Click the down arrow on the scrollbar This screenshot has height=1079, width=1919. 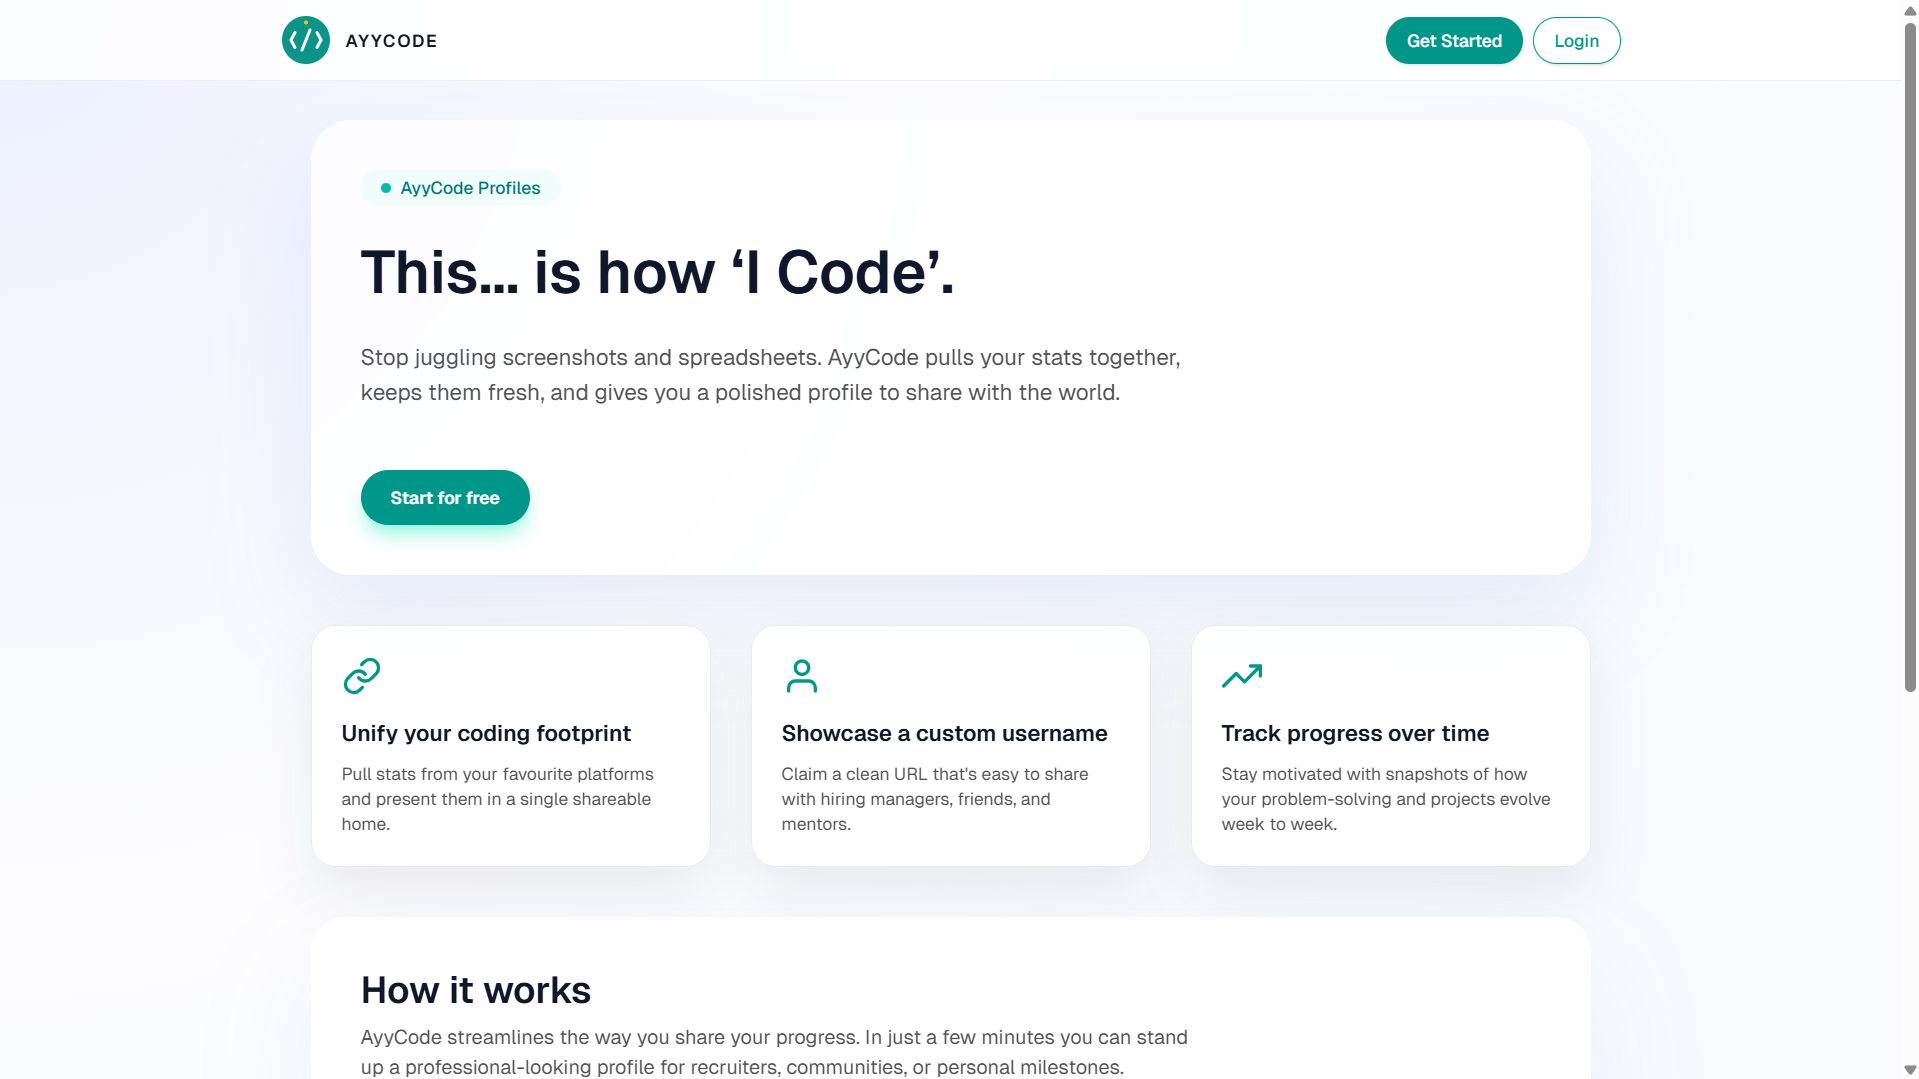(1908, 1067)
